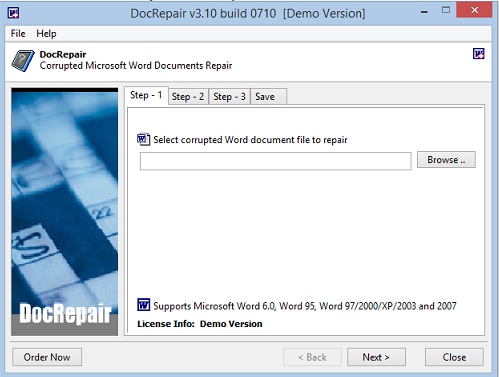This screenshot has height=377, width=499.
Task: Switch to the Step - 2 tab
Action: tap(188, 97)
